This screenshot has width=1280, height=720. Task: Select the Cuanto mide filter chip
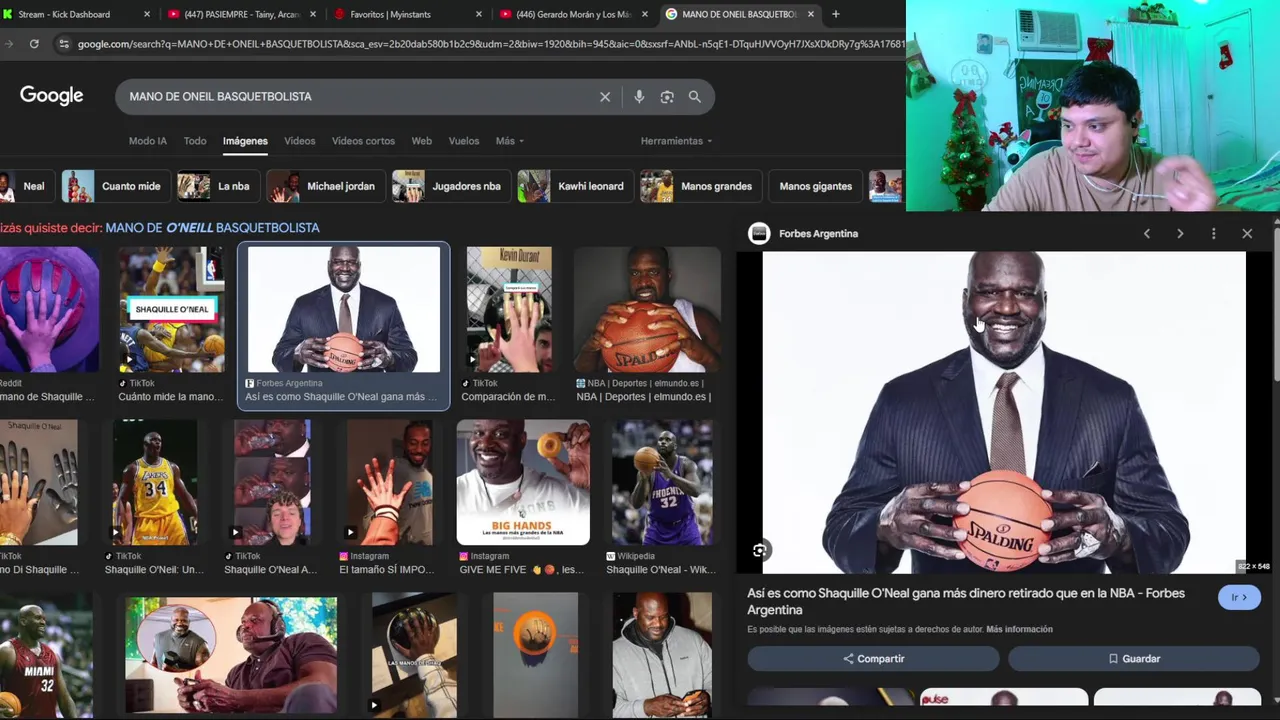point(115,186)
